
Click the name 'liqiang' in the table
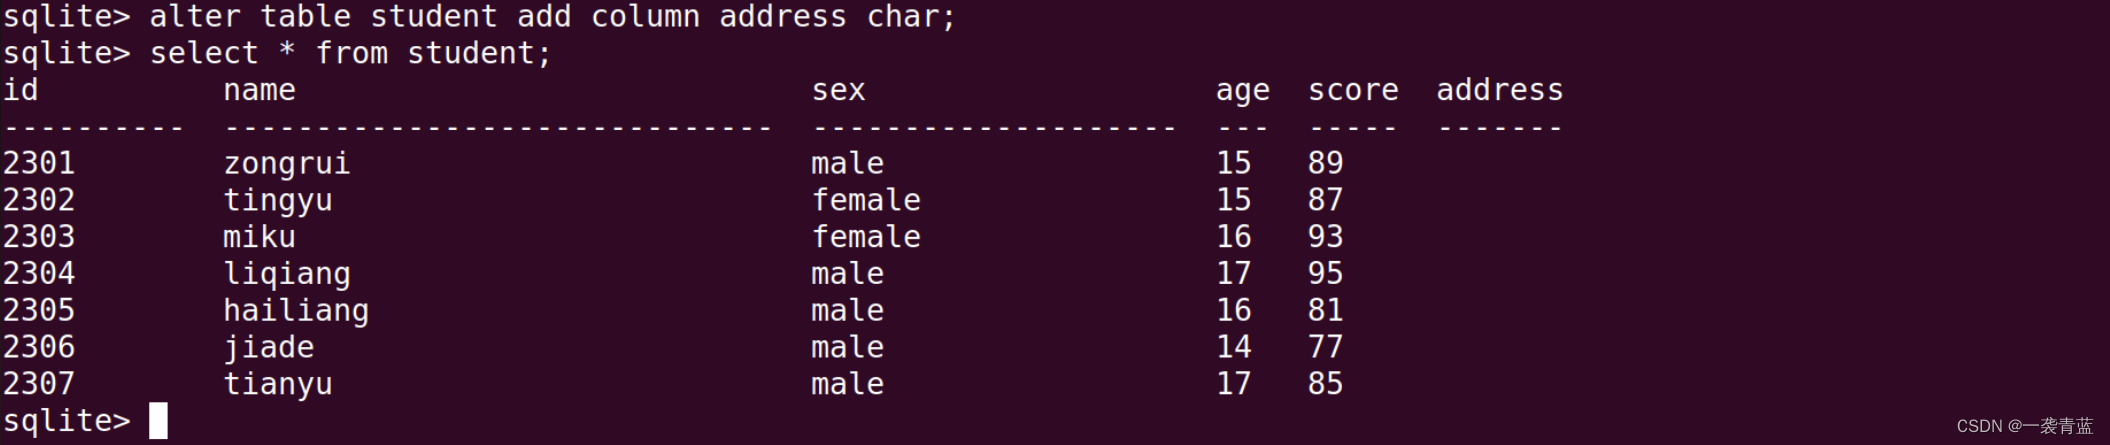tap(286, 273)
